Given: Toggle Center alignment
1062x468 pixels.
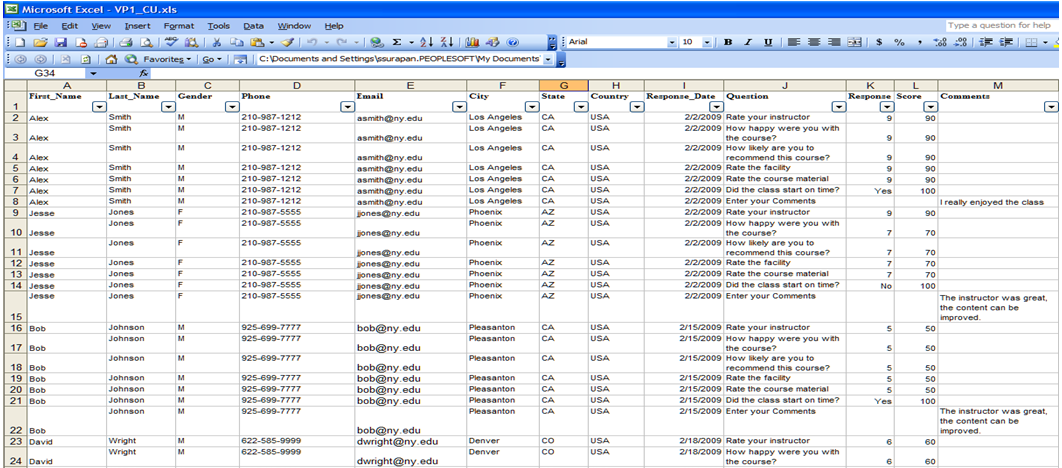Looking at the screenshot, I should point(815,42).
